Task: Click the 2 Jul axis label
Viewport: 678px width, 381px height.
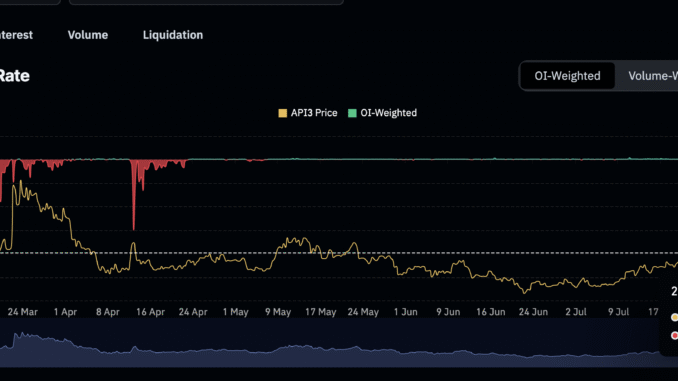Action: 576,312
